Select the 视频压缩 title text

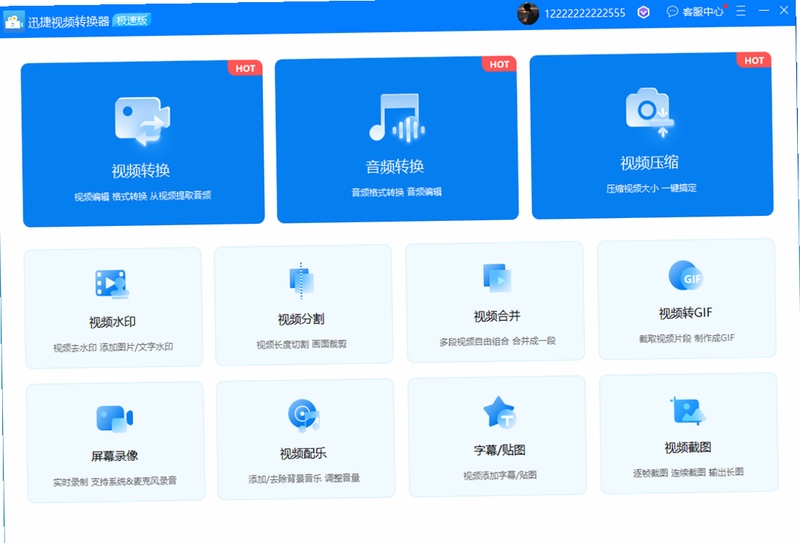[649, 163]
